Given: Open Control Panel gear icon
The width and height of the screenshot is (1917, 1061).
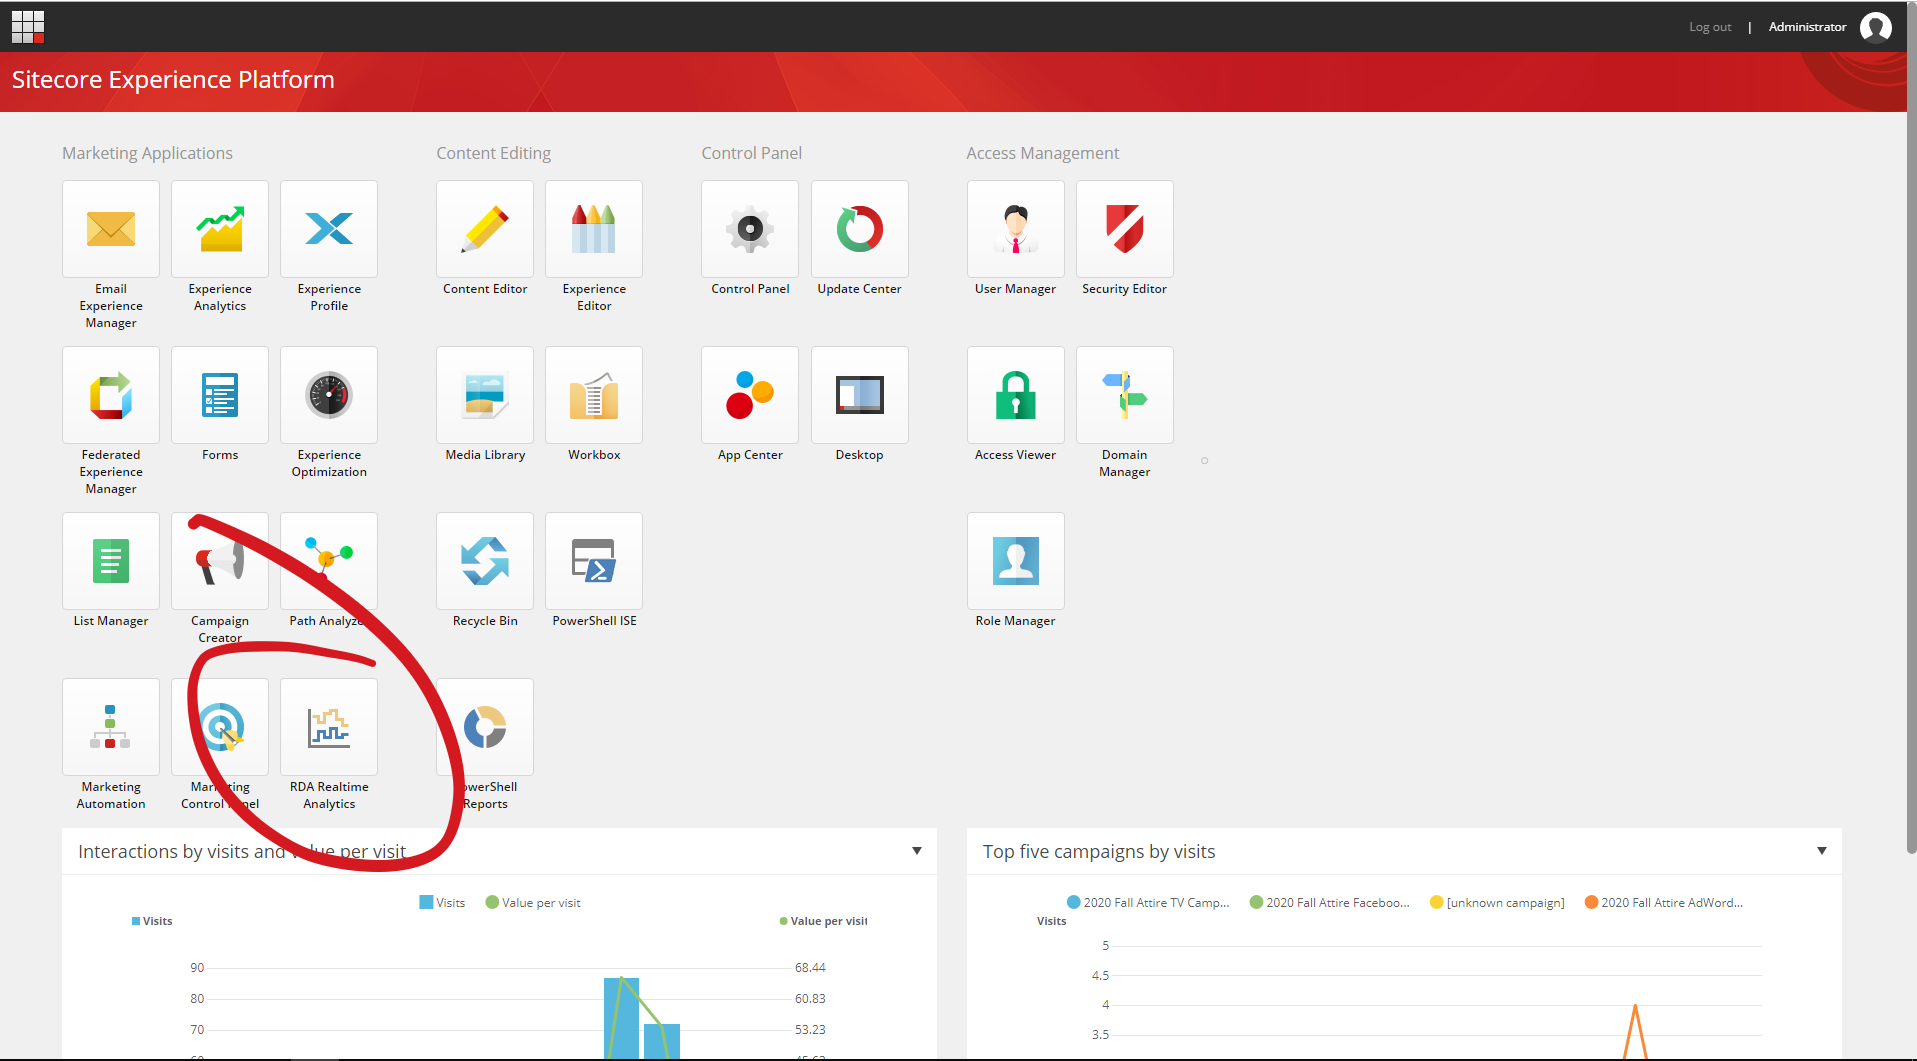Looking at the screenshot, I should point(750,229).
